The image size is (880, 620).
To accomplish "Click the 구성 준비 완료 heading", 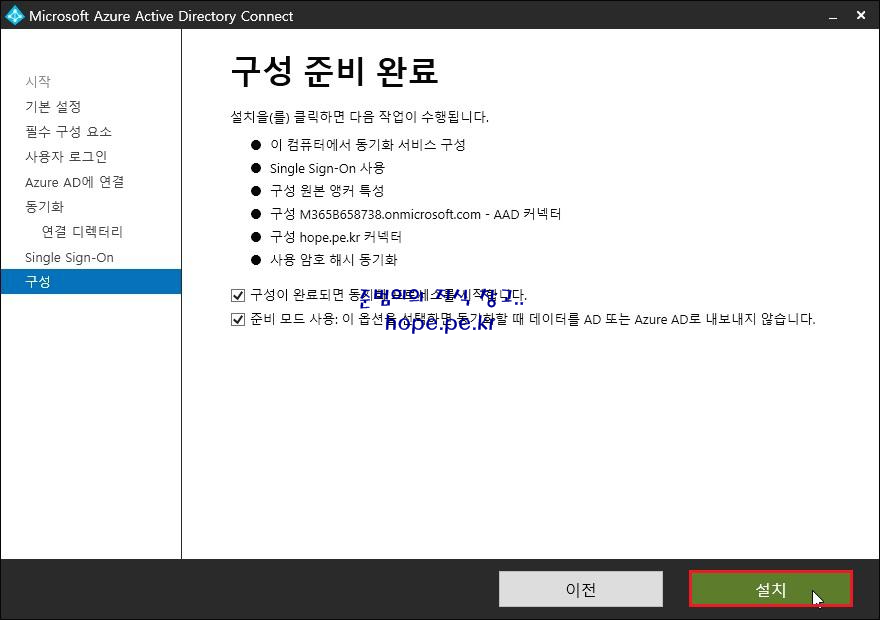I will pyautogui.click(x=334, y=71).
